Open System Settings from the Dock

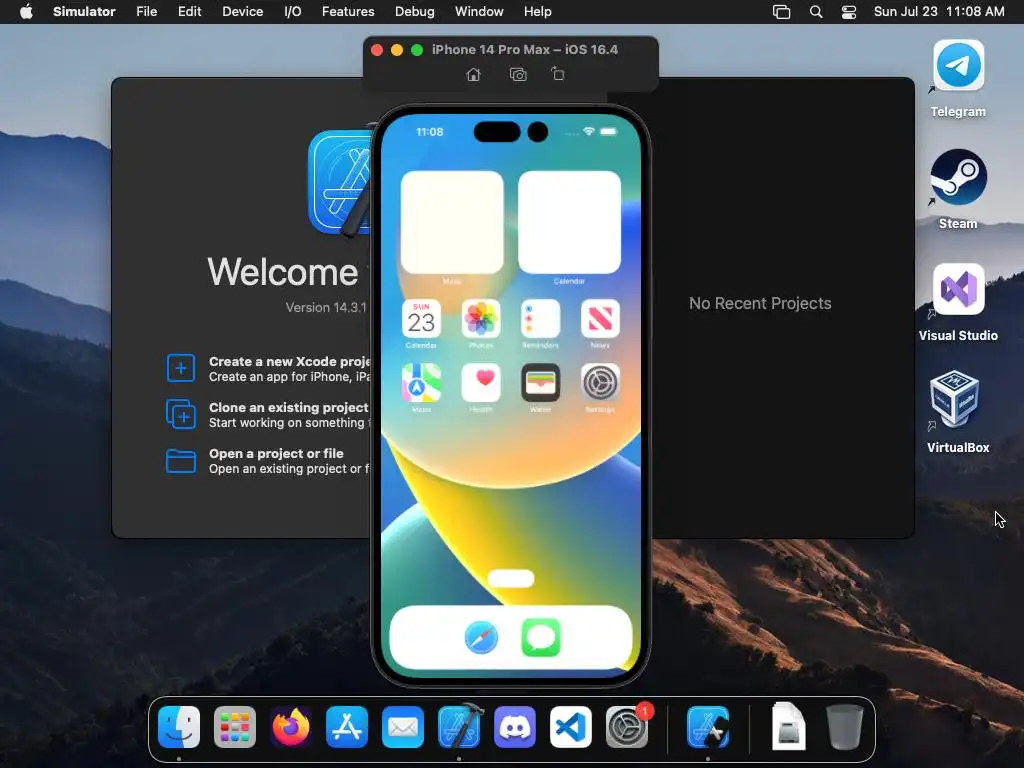[x=627, y=727]
